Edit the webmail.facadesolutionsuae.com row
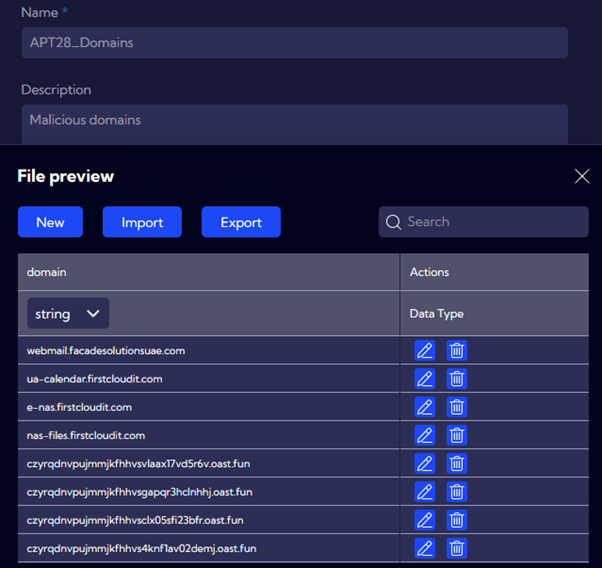The image size is (602, 568). pos(424,350)
